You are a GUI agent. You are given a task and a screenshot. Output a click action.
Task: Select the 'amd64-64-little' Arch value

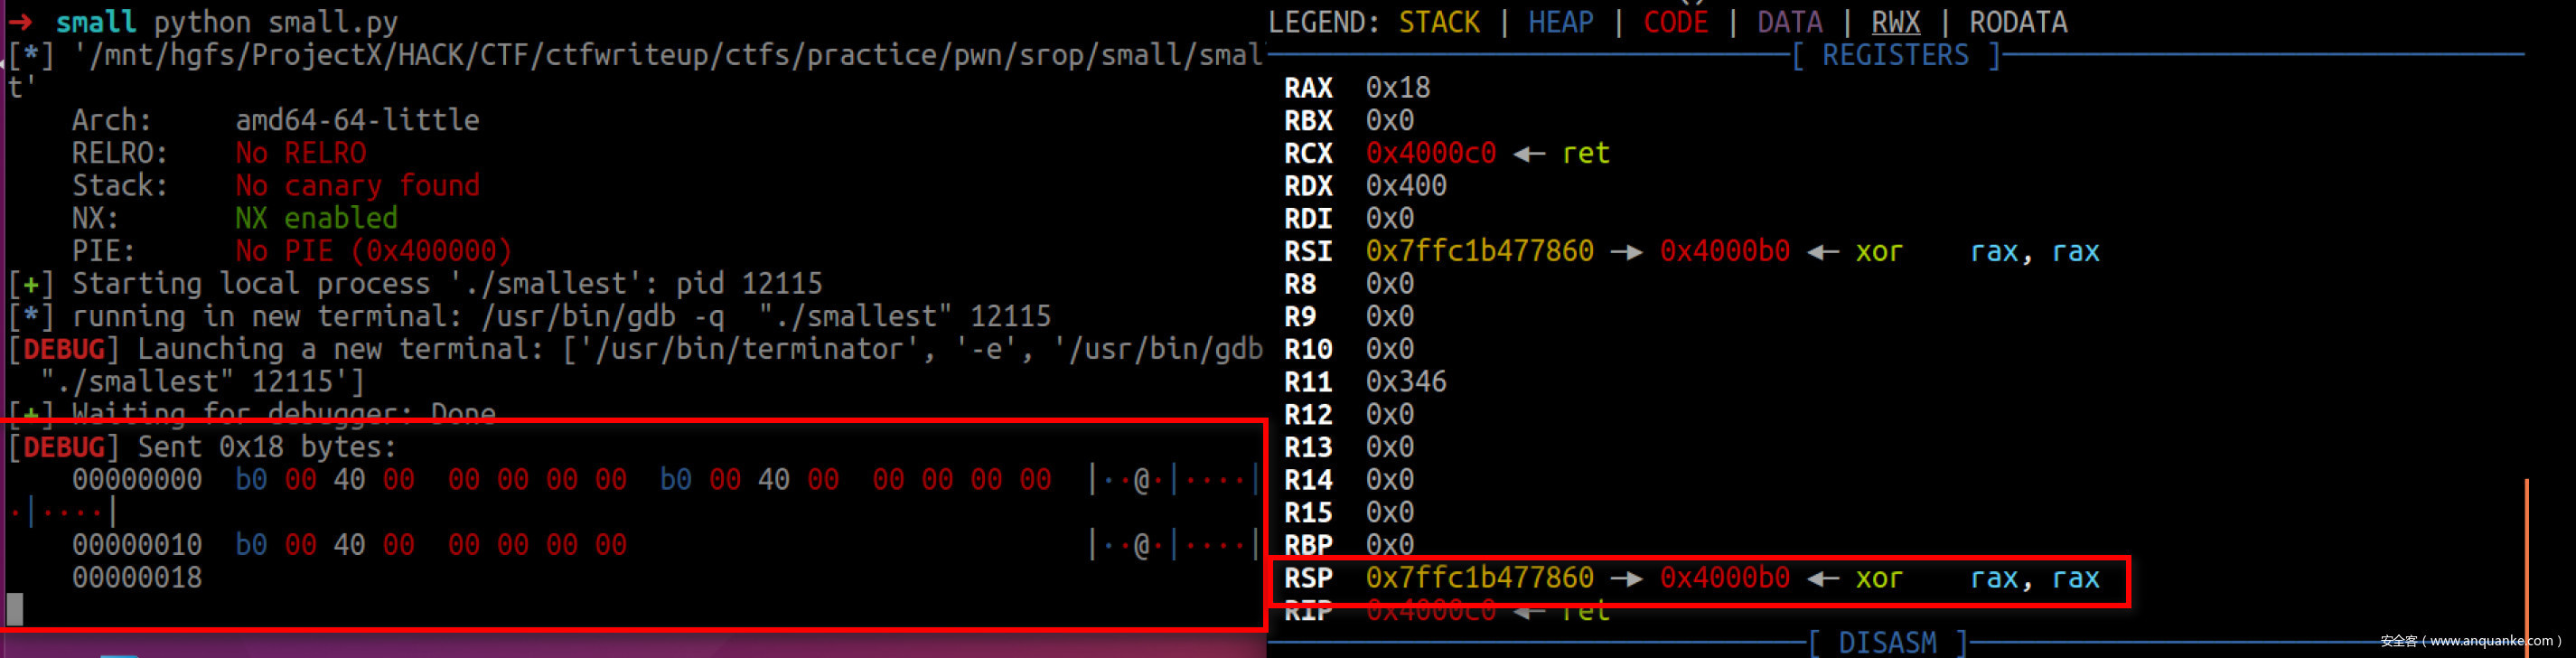(357, 120)
